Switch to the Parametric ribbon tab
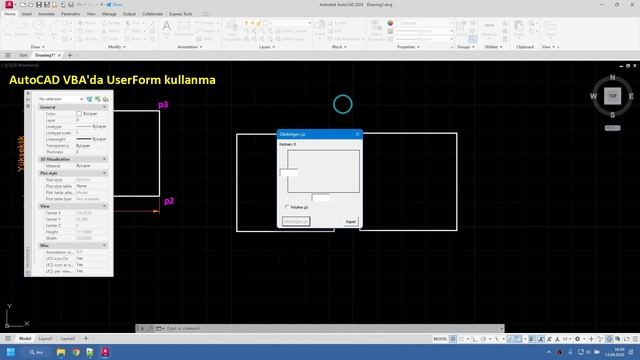 tap(70, 14)
